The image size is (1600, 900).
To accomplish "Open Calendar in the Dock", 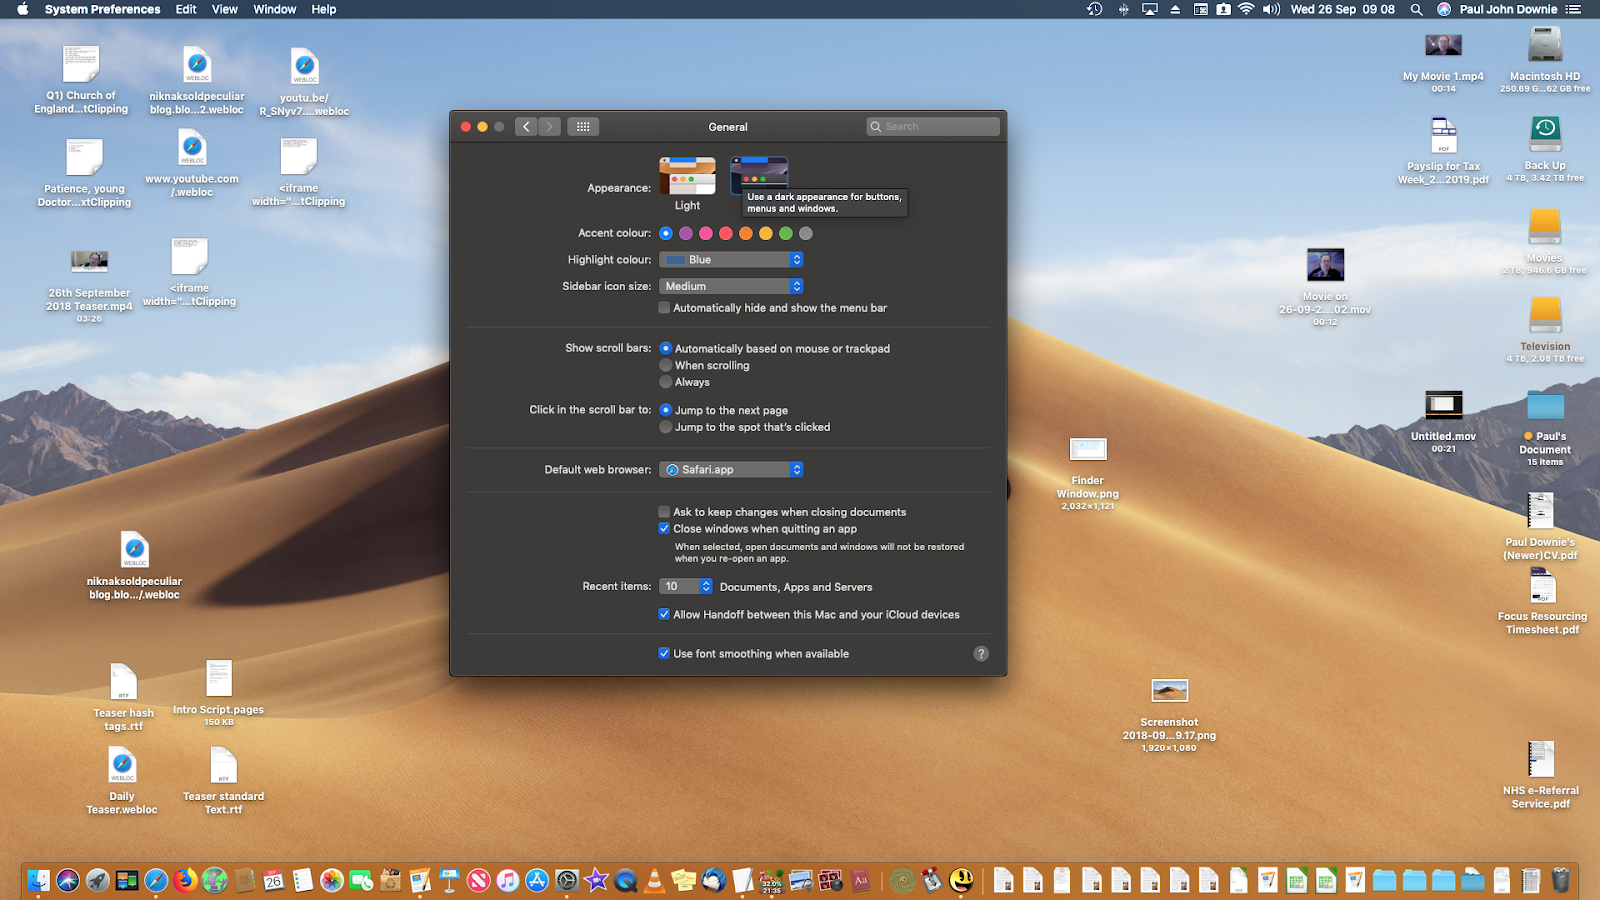I will tap(273, 880).
